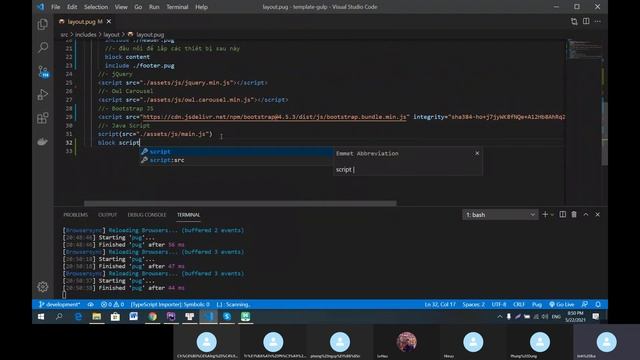The image size is (640, 360).
Task: Open File Explorer from the taskbar
Action: (97, 317)
